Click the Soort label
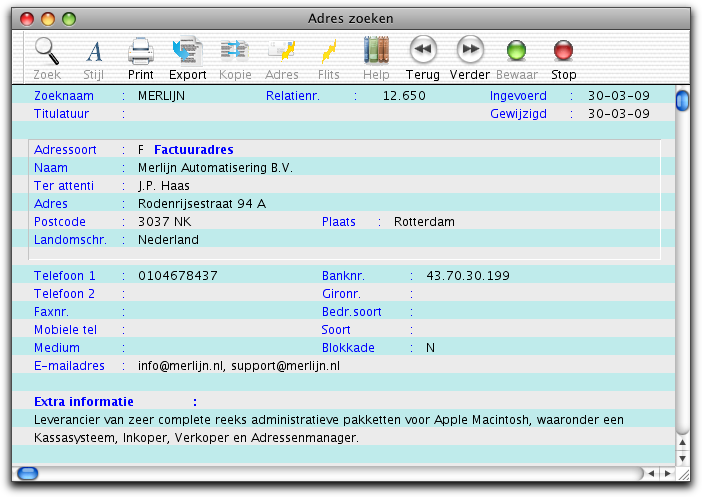 (x=336, y=330)
